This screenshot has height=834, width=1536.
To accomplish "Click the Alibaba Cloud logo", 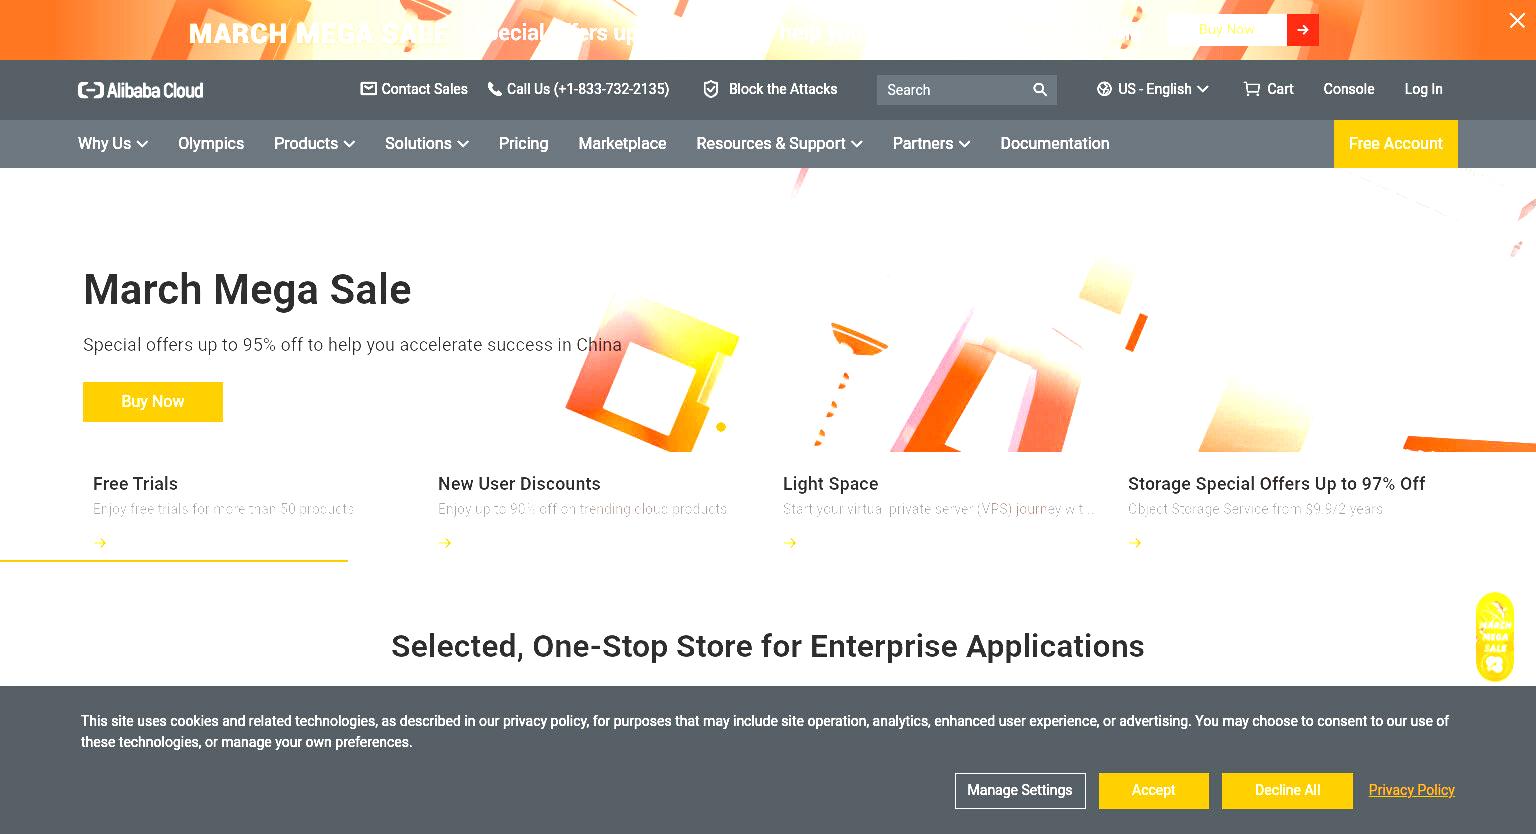I will (x=141, y=90).
